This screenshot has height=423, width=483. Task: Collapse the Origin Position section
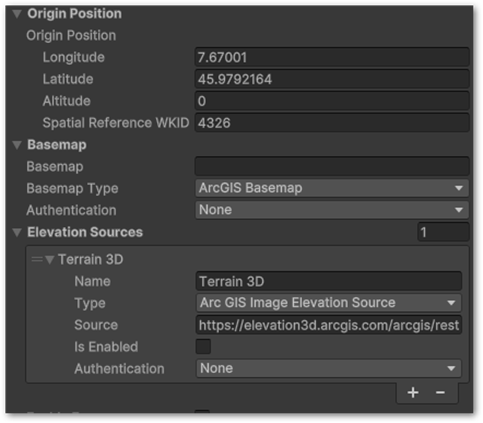17,14
